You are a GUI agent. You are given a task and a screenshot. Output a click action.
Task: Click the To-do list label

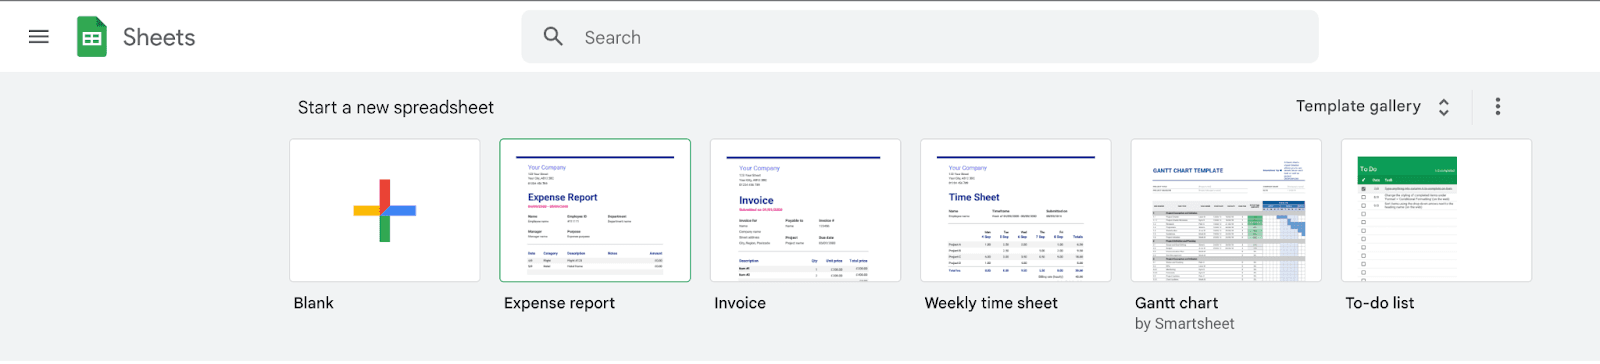[1380, 303]
